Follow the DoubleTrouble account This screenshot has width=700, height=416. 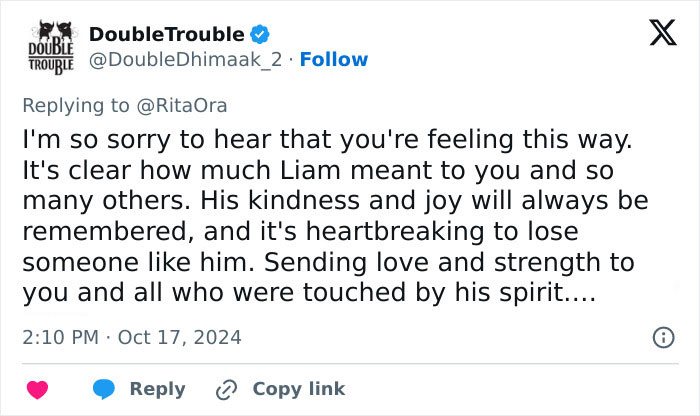pos(333,60)
